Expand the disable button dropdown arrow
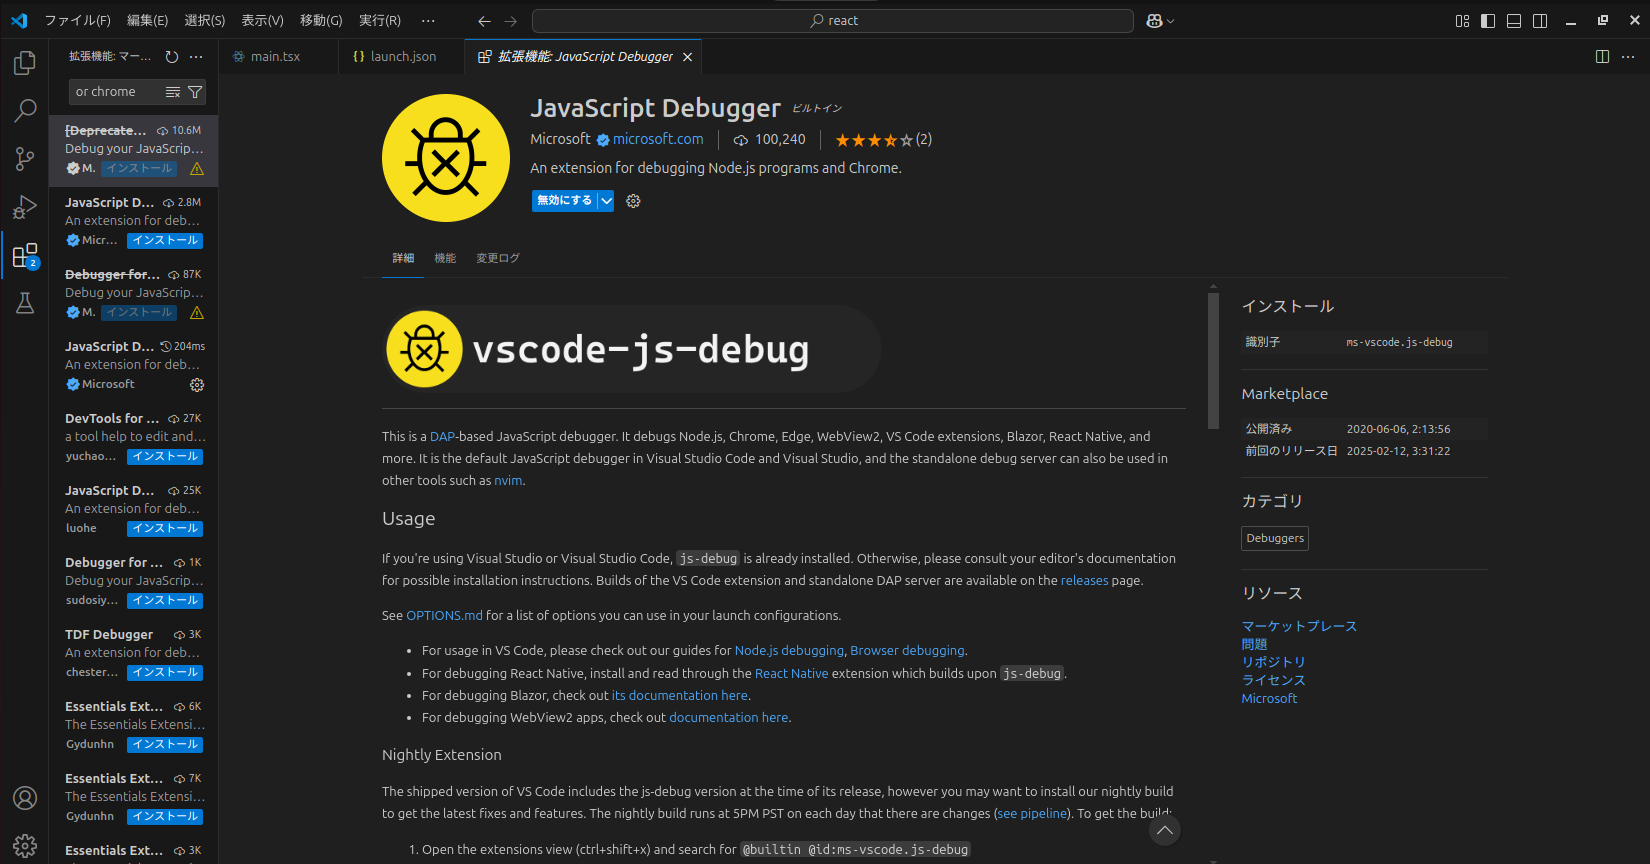Viewport: 1650px width, 864px height. coord(606,201)
